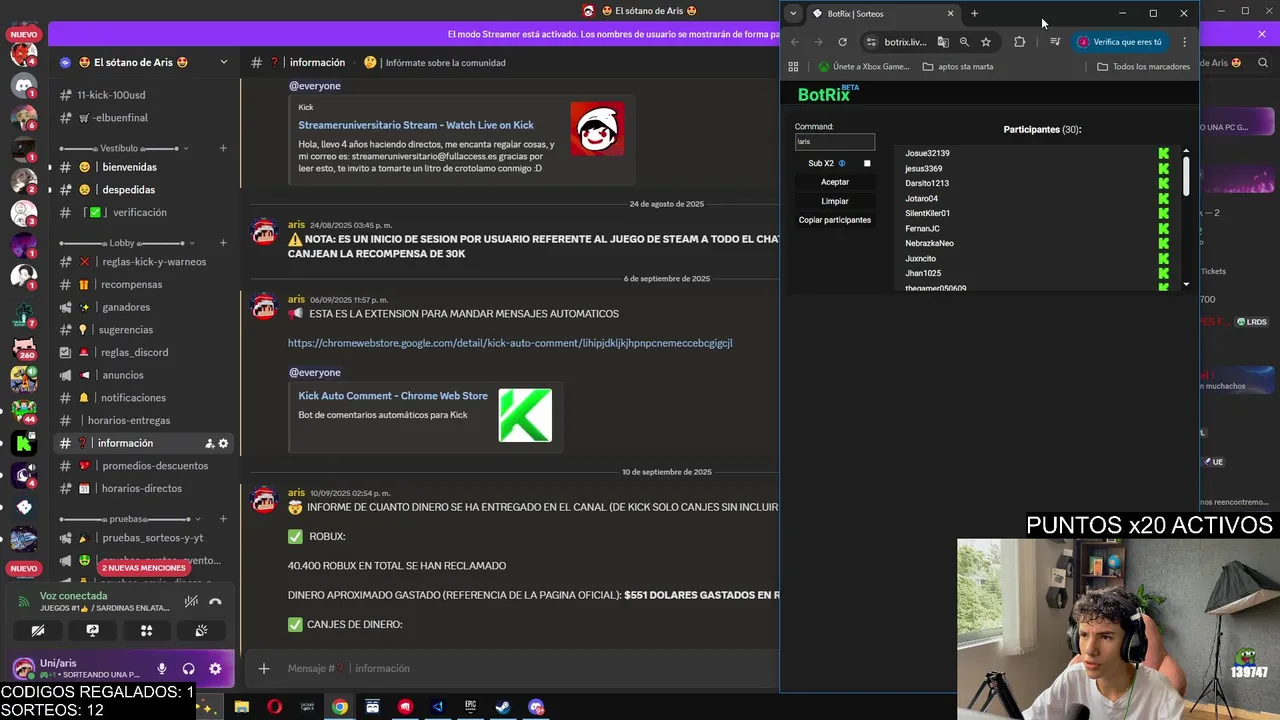
Task: Share your screen in voice panel
Action: pos(92,631)
